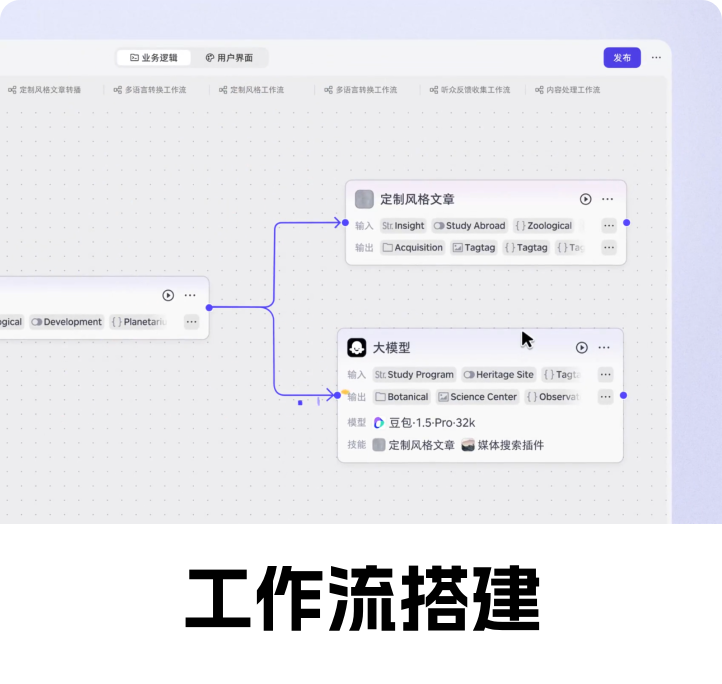Click the gray icon of the 定制风格文章 node
Image resolution: width=722 pixels, height=684 pixels.
pyautogui.click(x=364, y=199)
